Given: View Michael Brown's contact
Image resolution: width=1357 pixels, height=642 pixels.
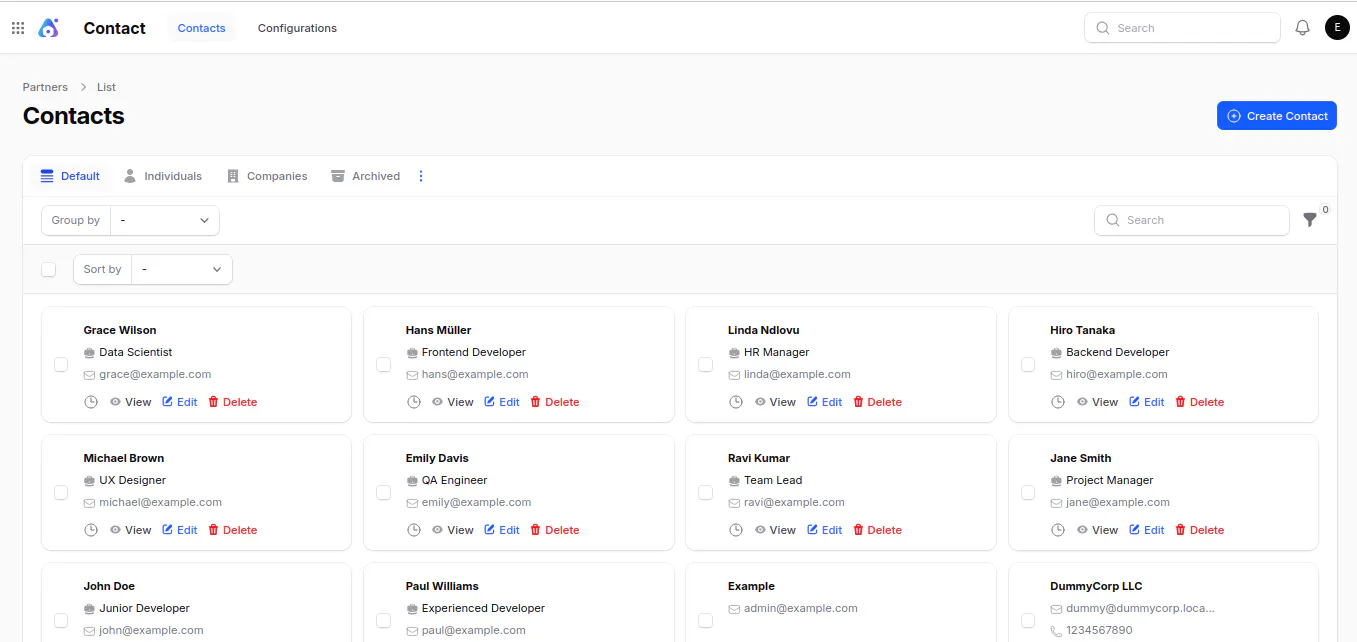Looking at the screenshot, I should coord(131,530).
